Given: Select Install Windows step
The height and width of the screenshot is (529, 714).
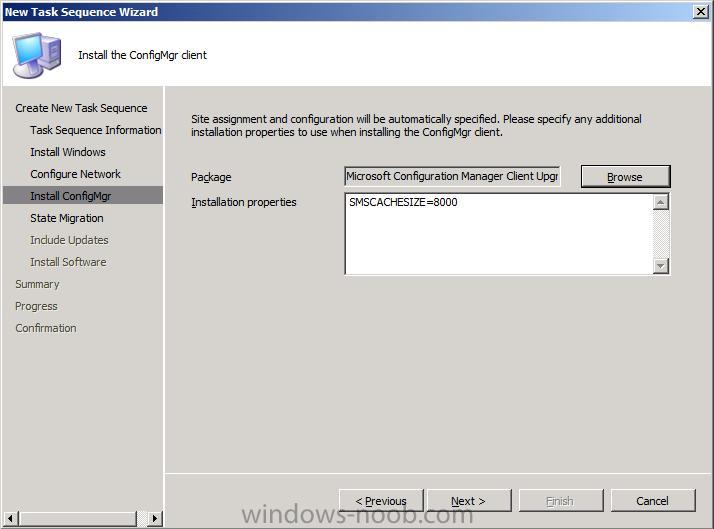Looking at the screenshot, I should pyautogui.click(x=68, y=152).
